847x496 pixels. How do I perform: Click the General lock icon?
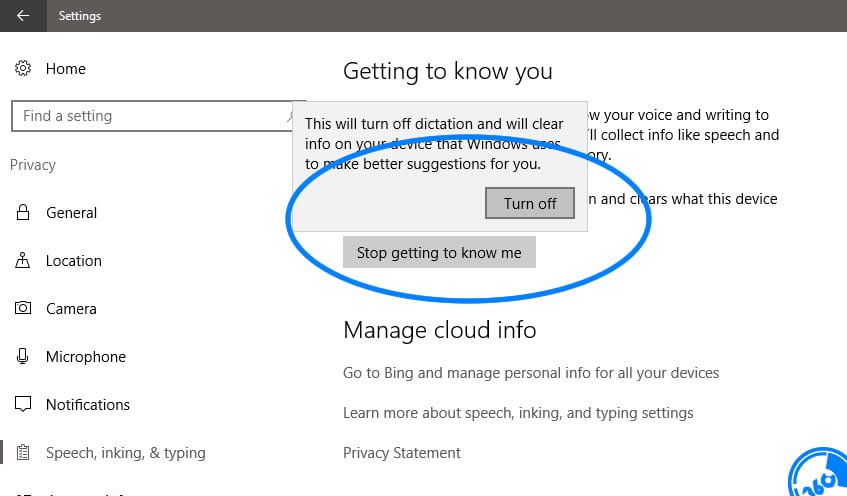tap(23, 213)
